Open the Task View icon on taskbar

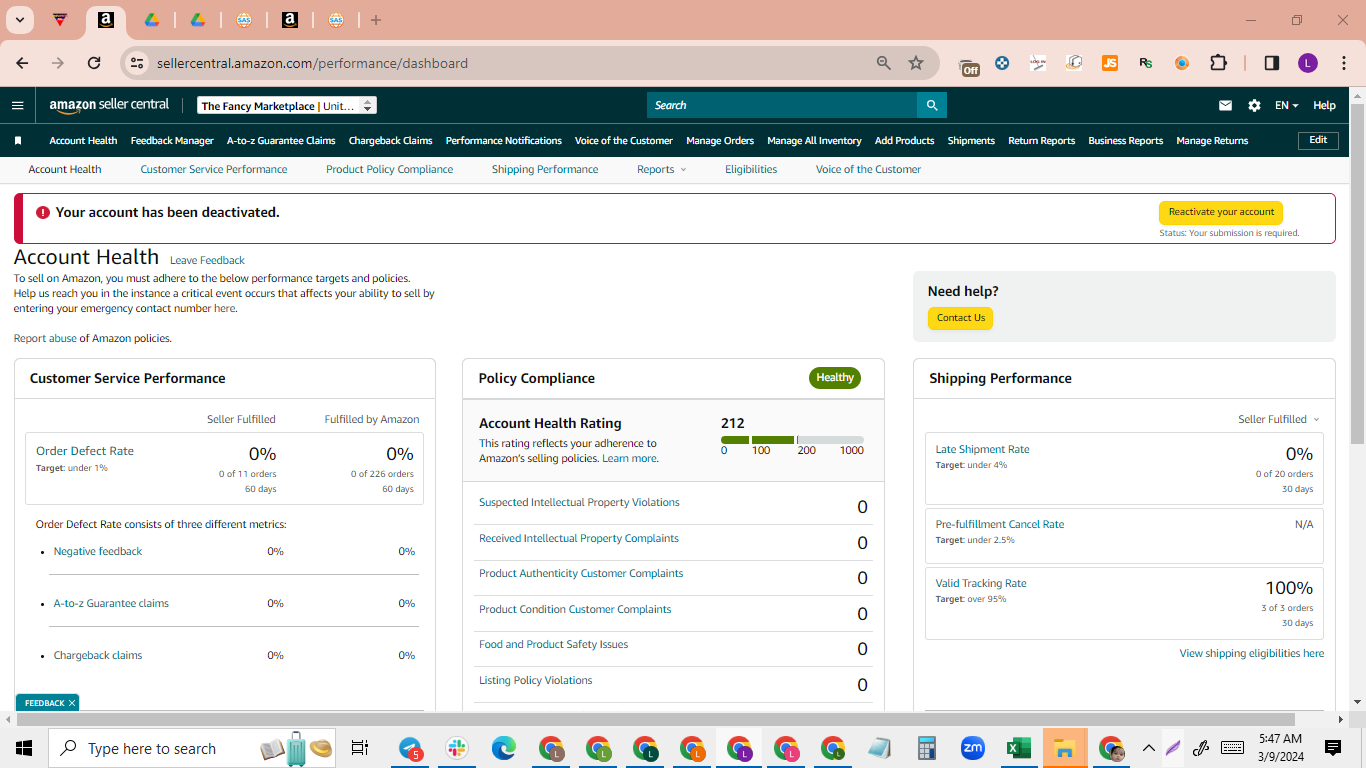360,748
